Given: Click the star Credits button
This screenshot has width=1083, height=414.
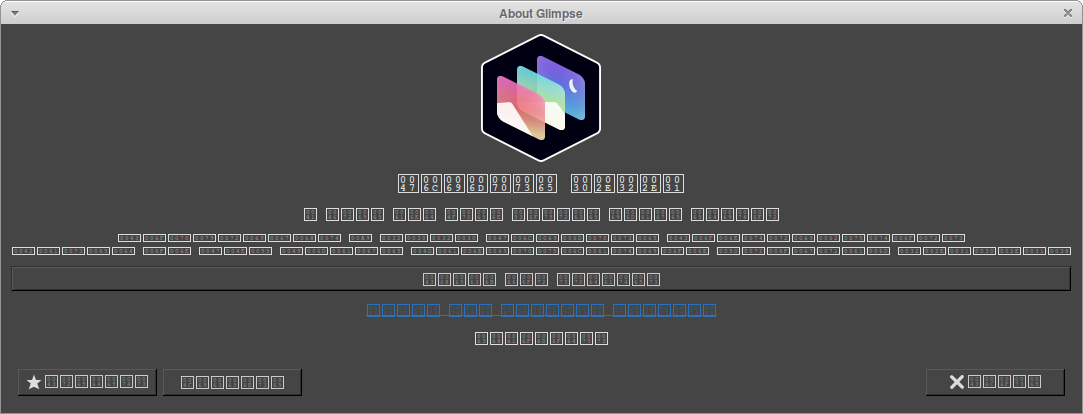Looking at the screenshot, I should [x=87, y=382].
